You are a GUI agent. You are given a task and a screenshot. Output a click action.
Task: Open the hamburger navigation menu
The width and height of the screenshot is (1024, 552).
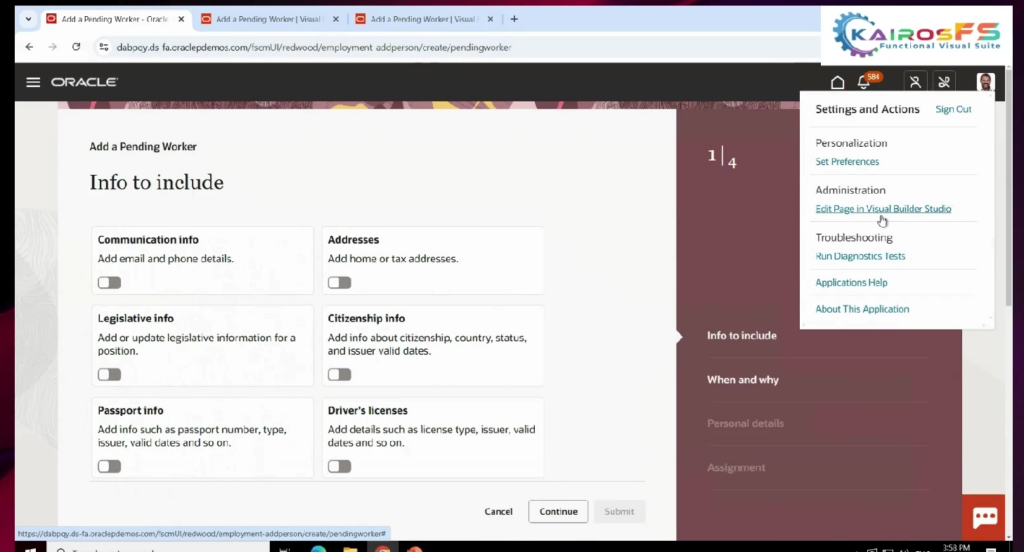(33, 82)
